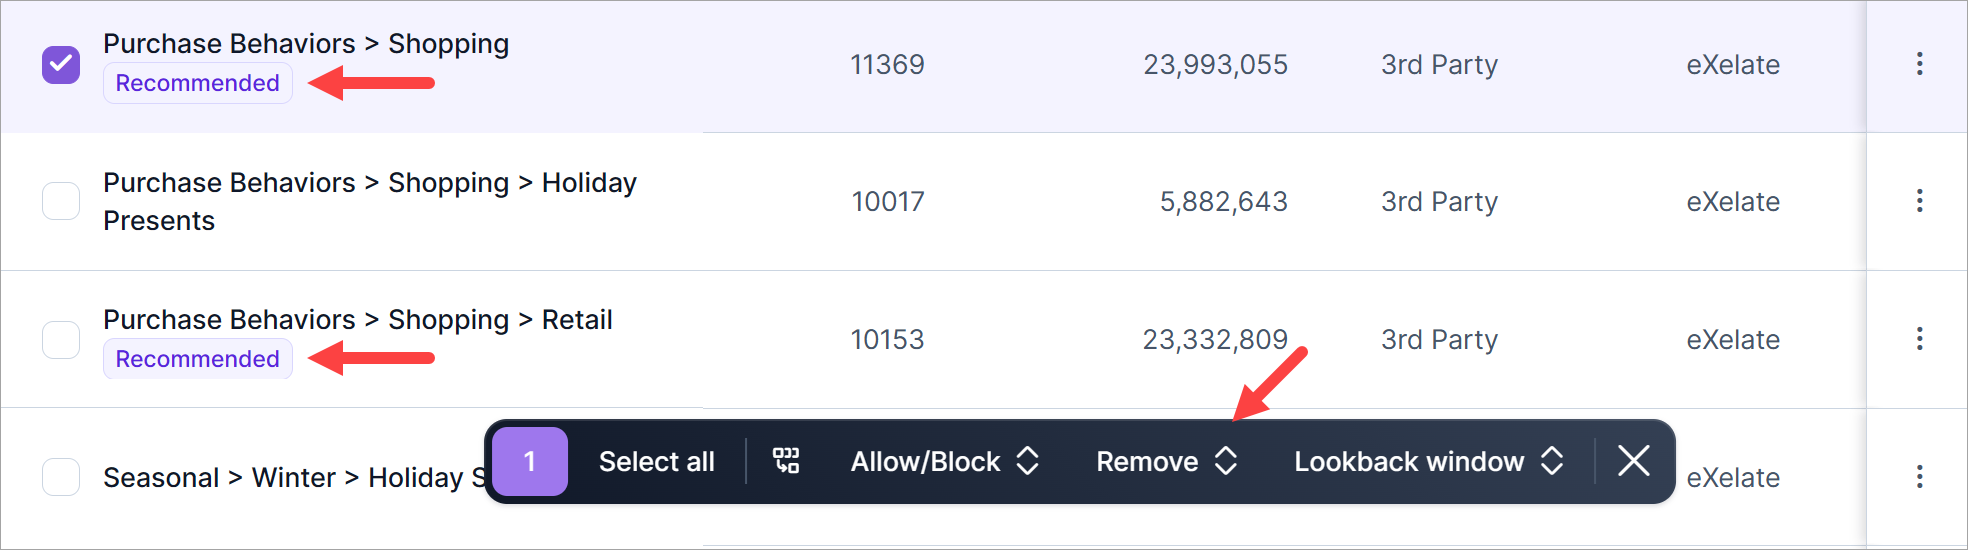The height and width of the screenshot is (550, 1968).
Task: Dismiss the bulk action bar with X
Action: tap(1633, 461)
